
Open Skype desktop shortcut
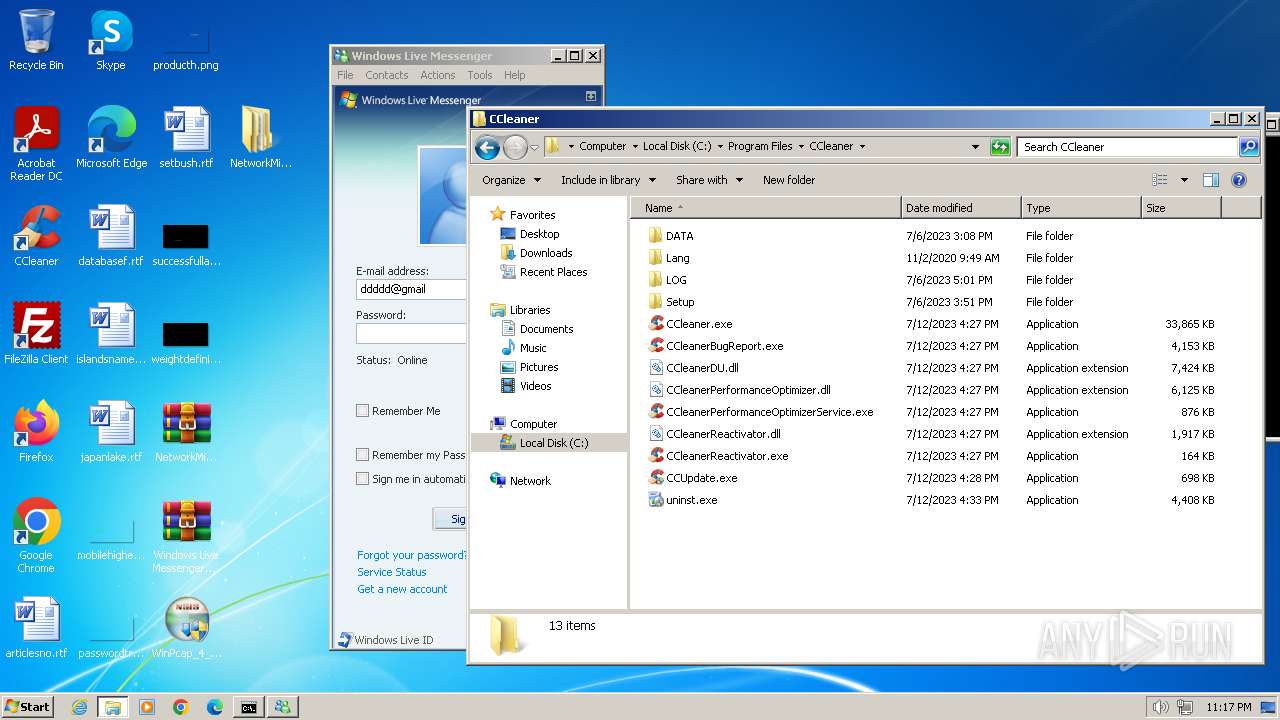pyautogui.click(x=110, y=40)
